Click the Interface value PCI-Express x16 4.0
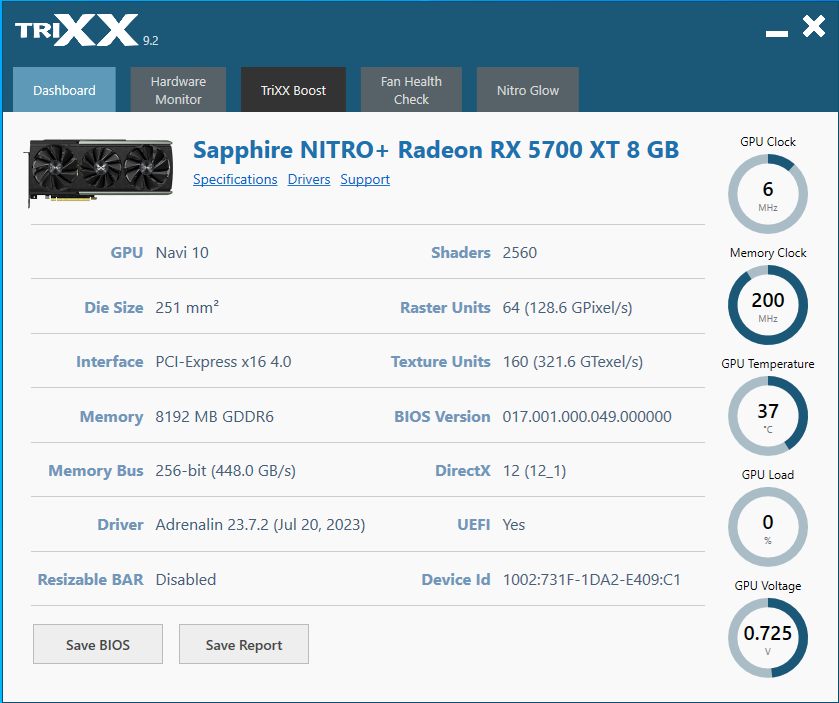Image resolution: width=839 pixels, height=703 pixels. 223,362
